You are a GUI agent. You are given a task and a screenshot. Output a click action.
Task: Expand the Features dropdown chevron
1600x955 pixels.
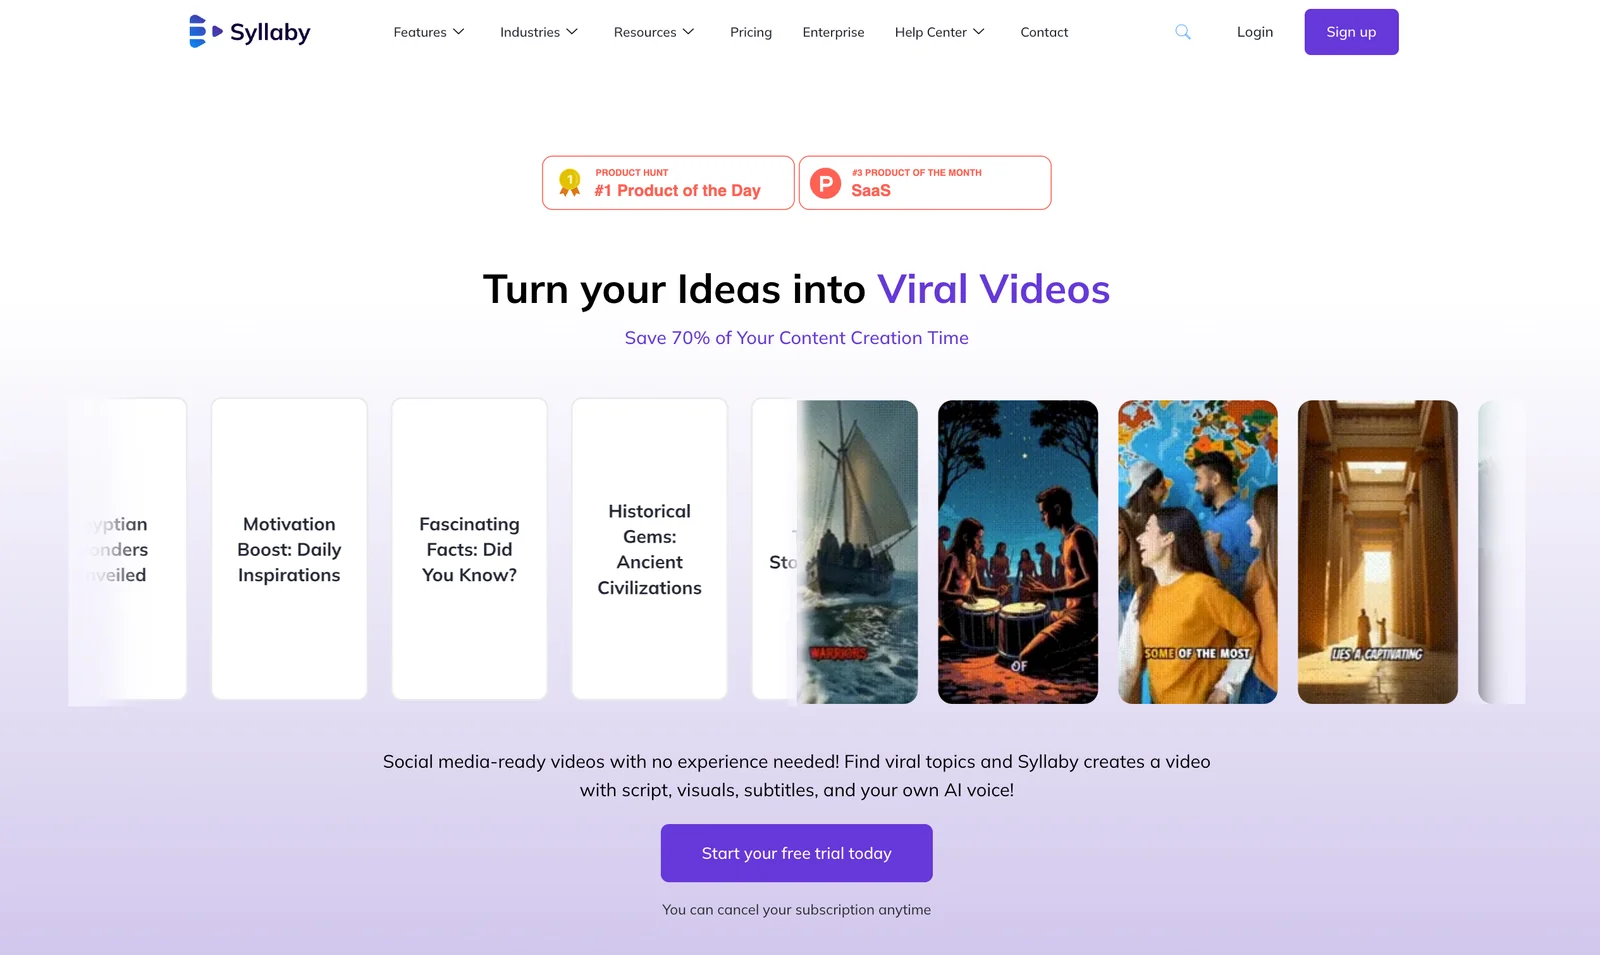(x=459, y=32)
